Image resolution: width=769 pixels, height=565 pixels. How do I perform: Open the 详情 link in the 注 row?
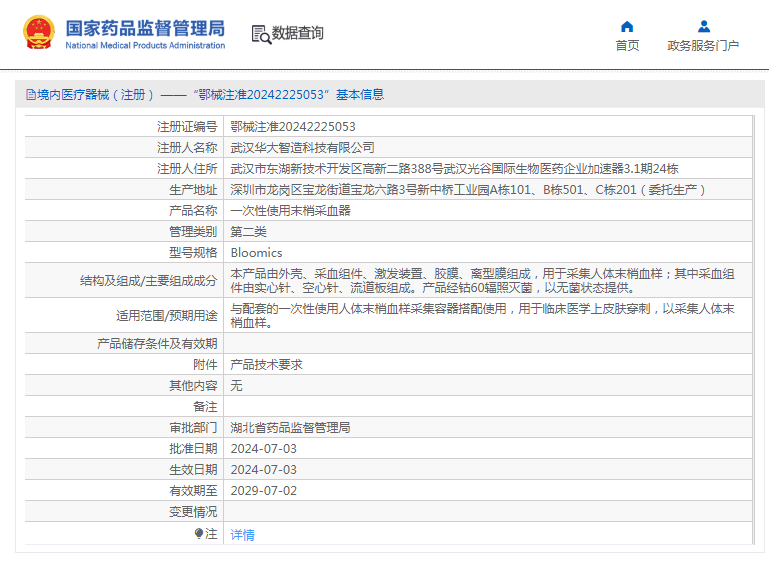(x=242, y=535)
